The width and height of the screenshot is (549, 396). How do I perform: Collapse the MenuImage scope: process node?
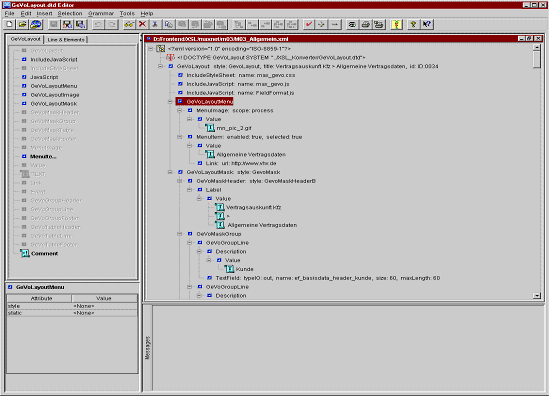click(180, 110)
